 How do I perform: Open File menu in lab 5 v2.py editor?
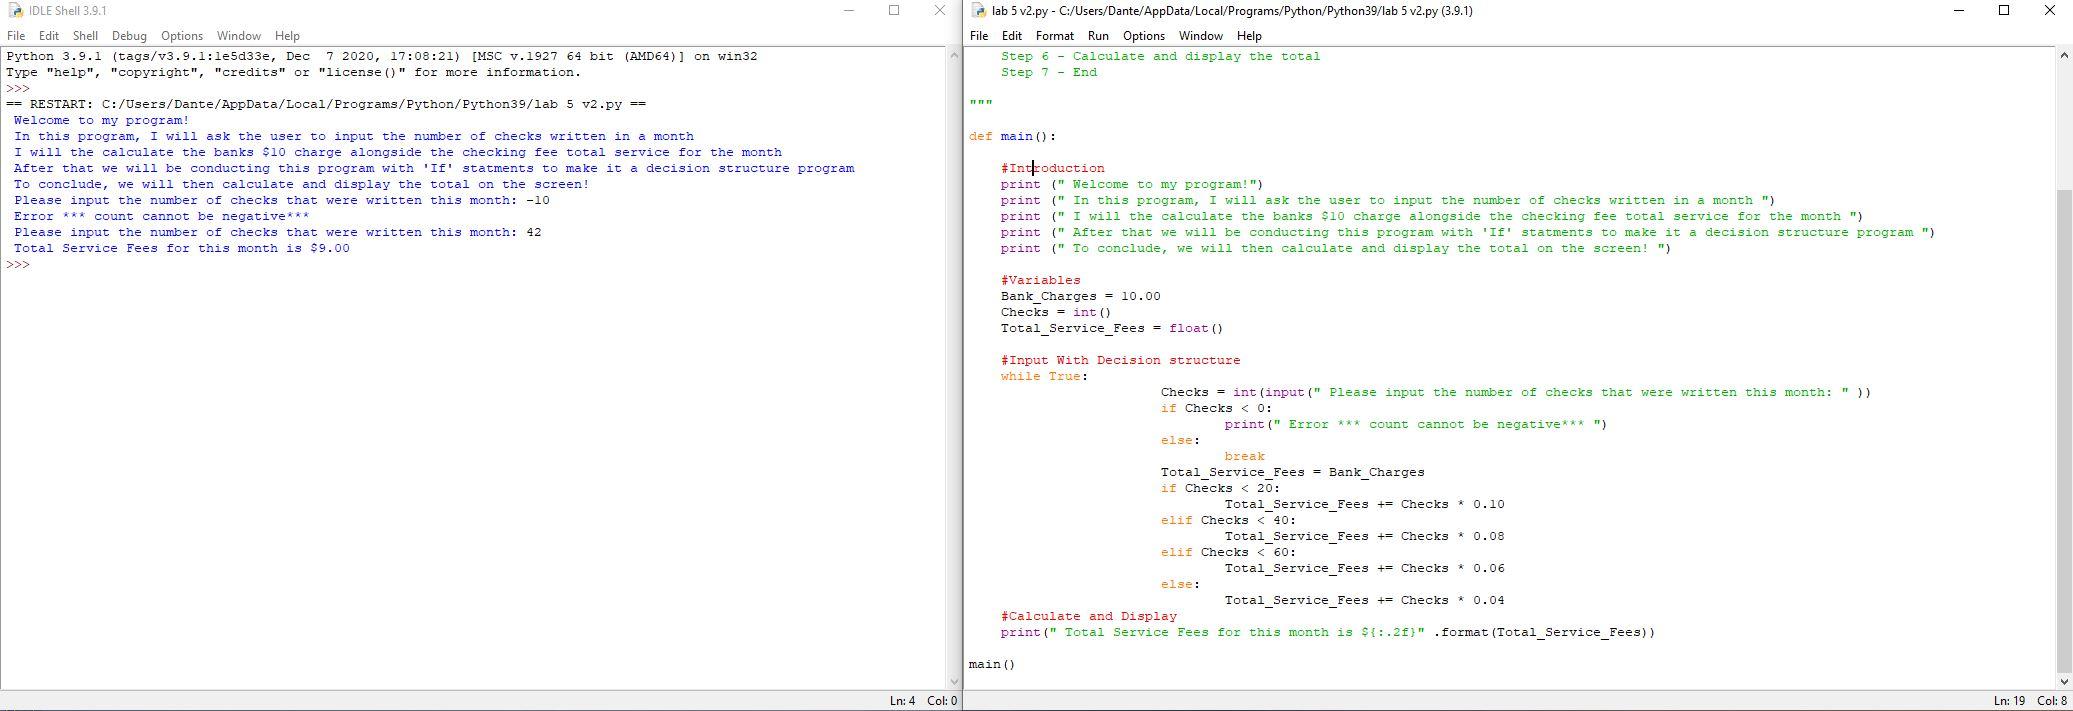[979, 35]
